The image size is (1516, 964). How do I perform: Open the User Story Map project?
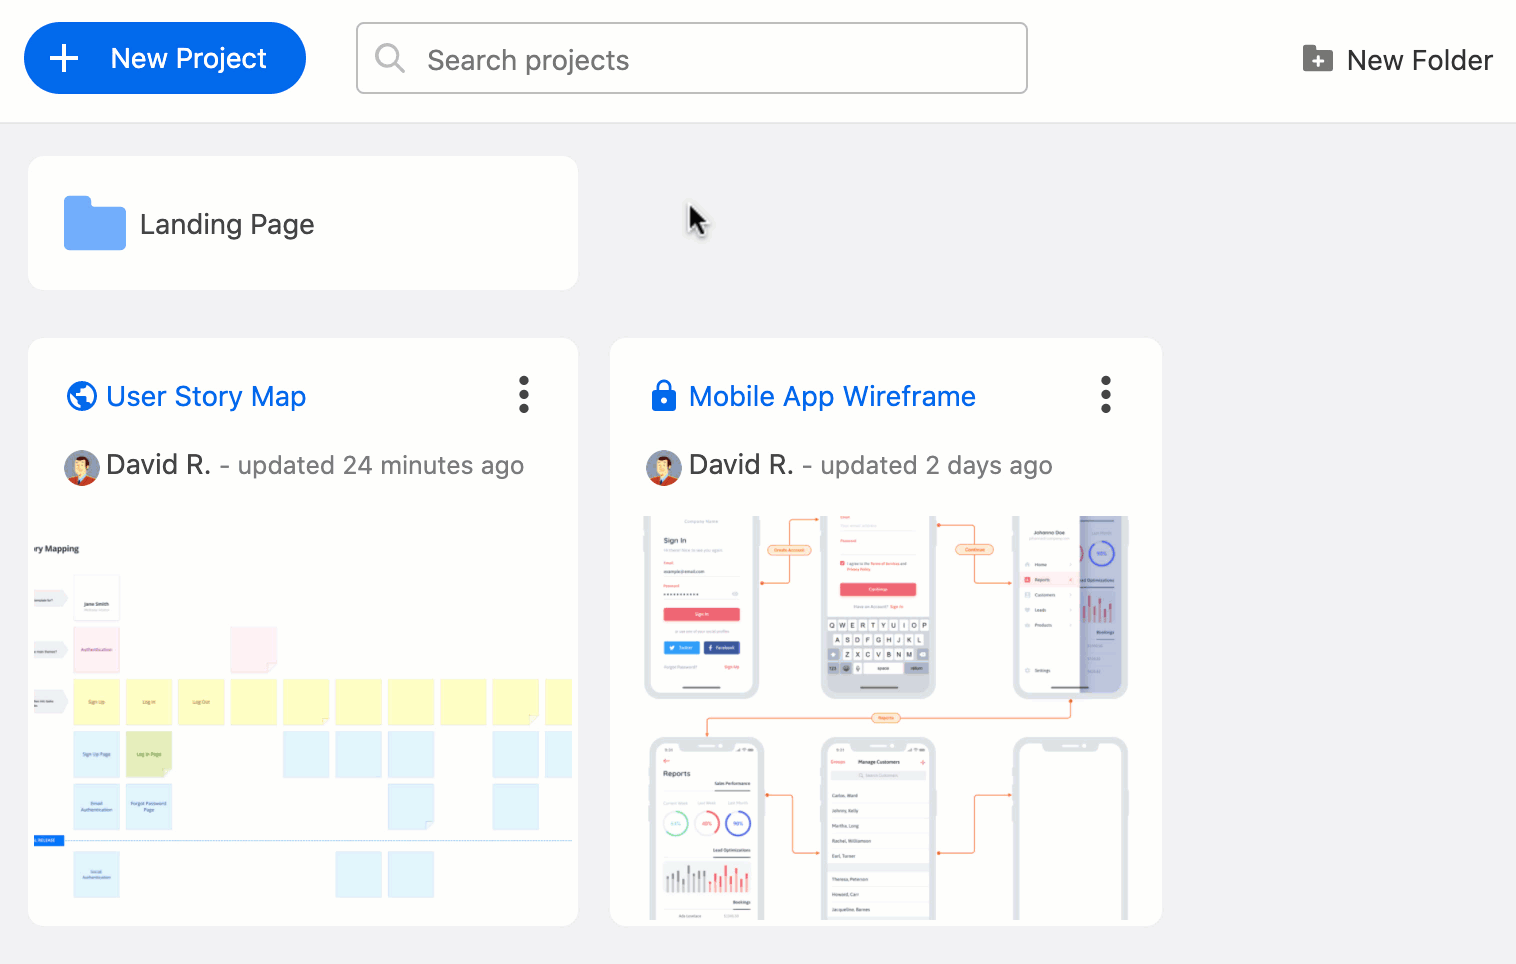pos(206,396)
